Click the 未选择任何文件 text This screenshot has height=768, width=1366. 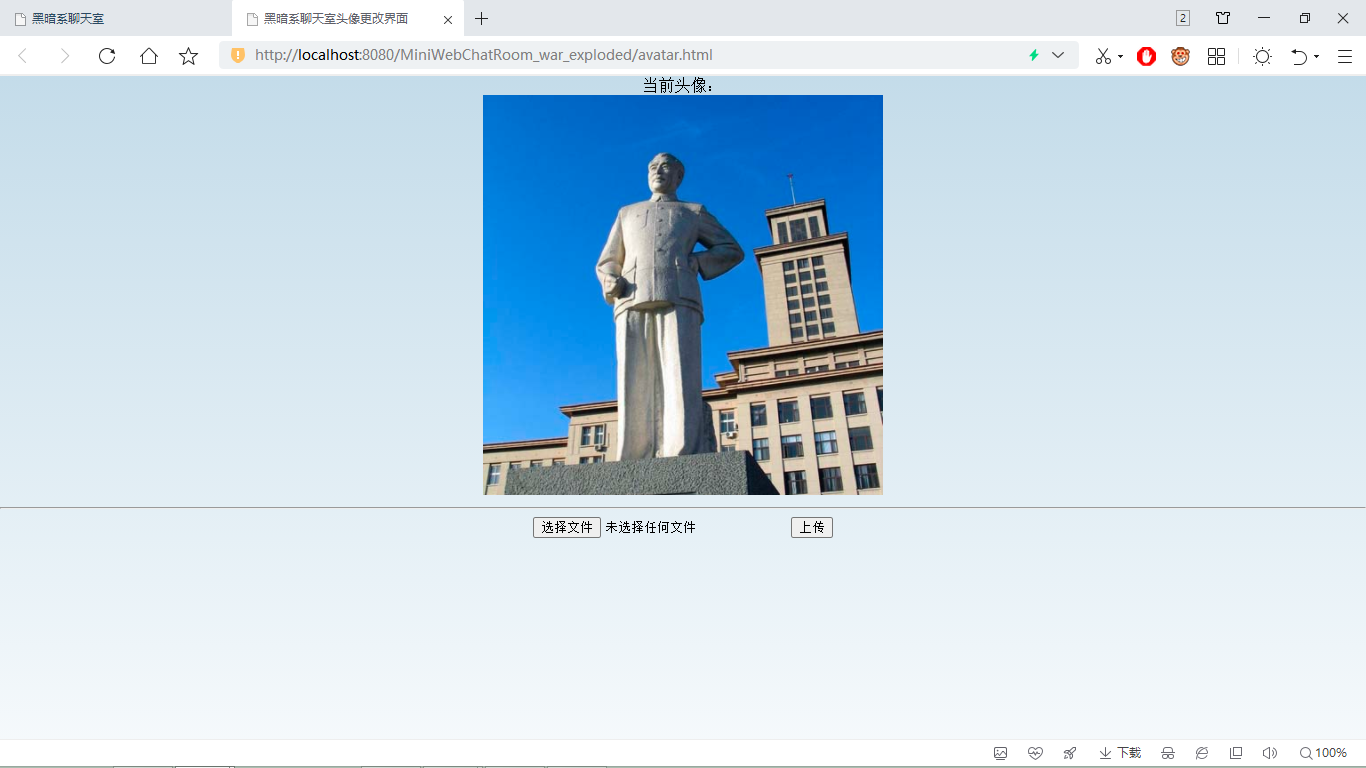tap(650, 527)
